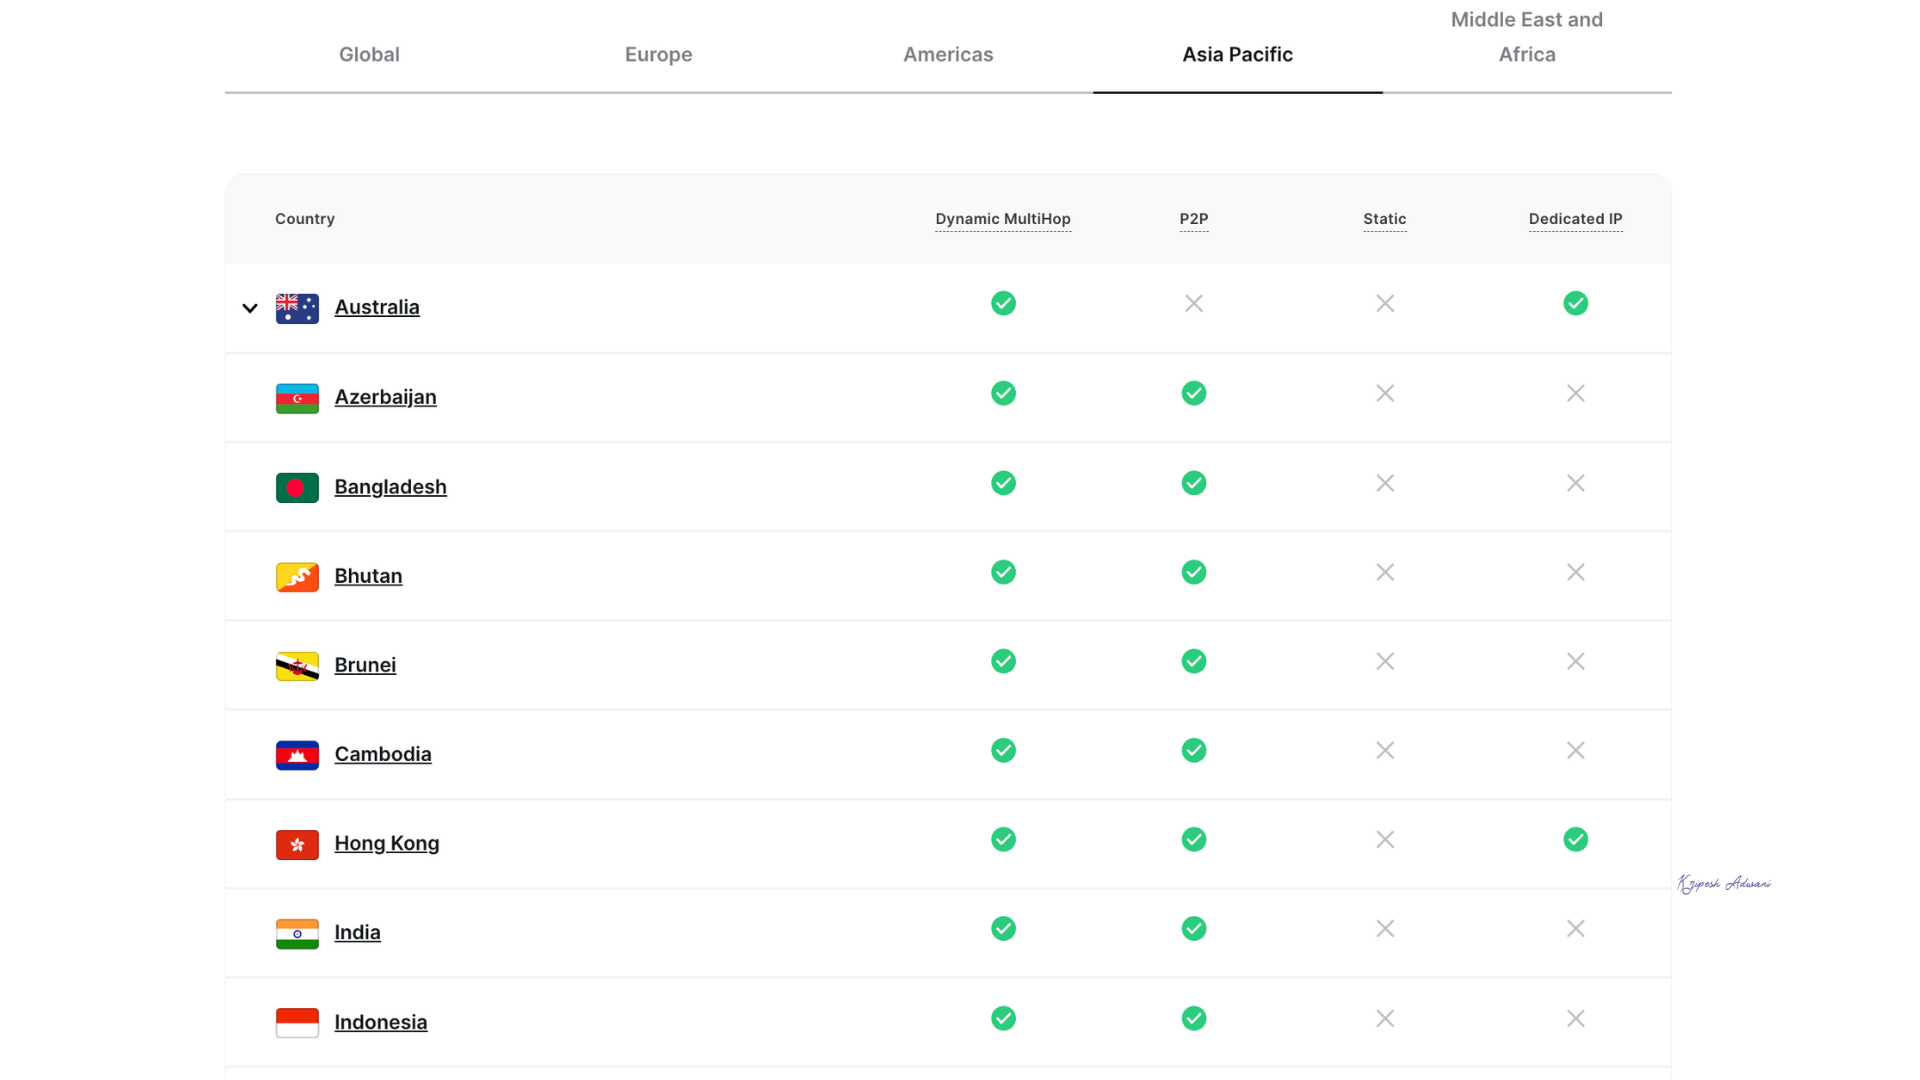Click the Australia flag icon
The height and width of the screenshot is (1080, 1920).
297,308
